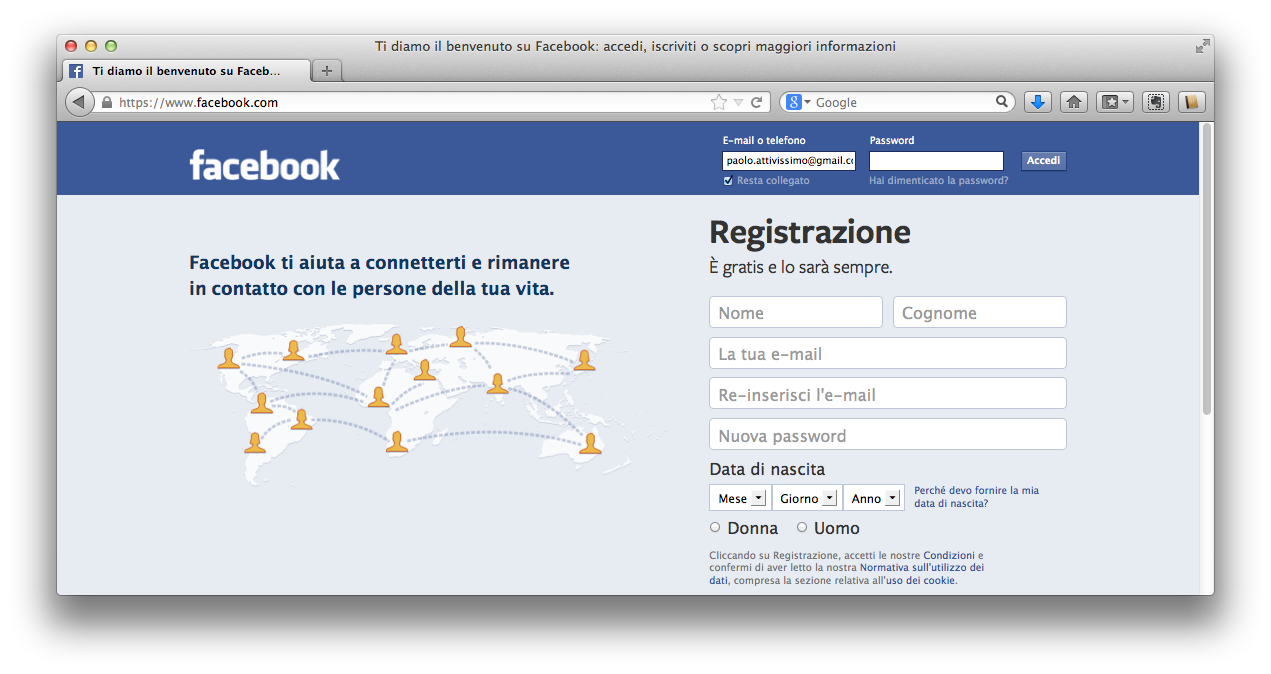Click the Nome input field
1271x674 pixels.
pyautogui.click(x=796, y=312)
